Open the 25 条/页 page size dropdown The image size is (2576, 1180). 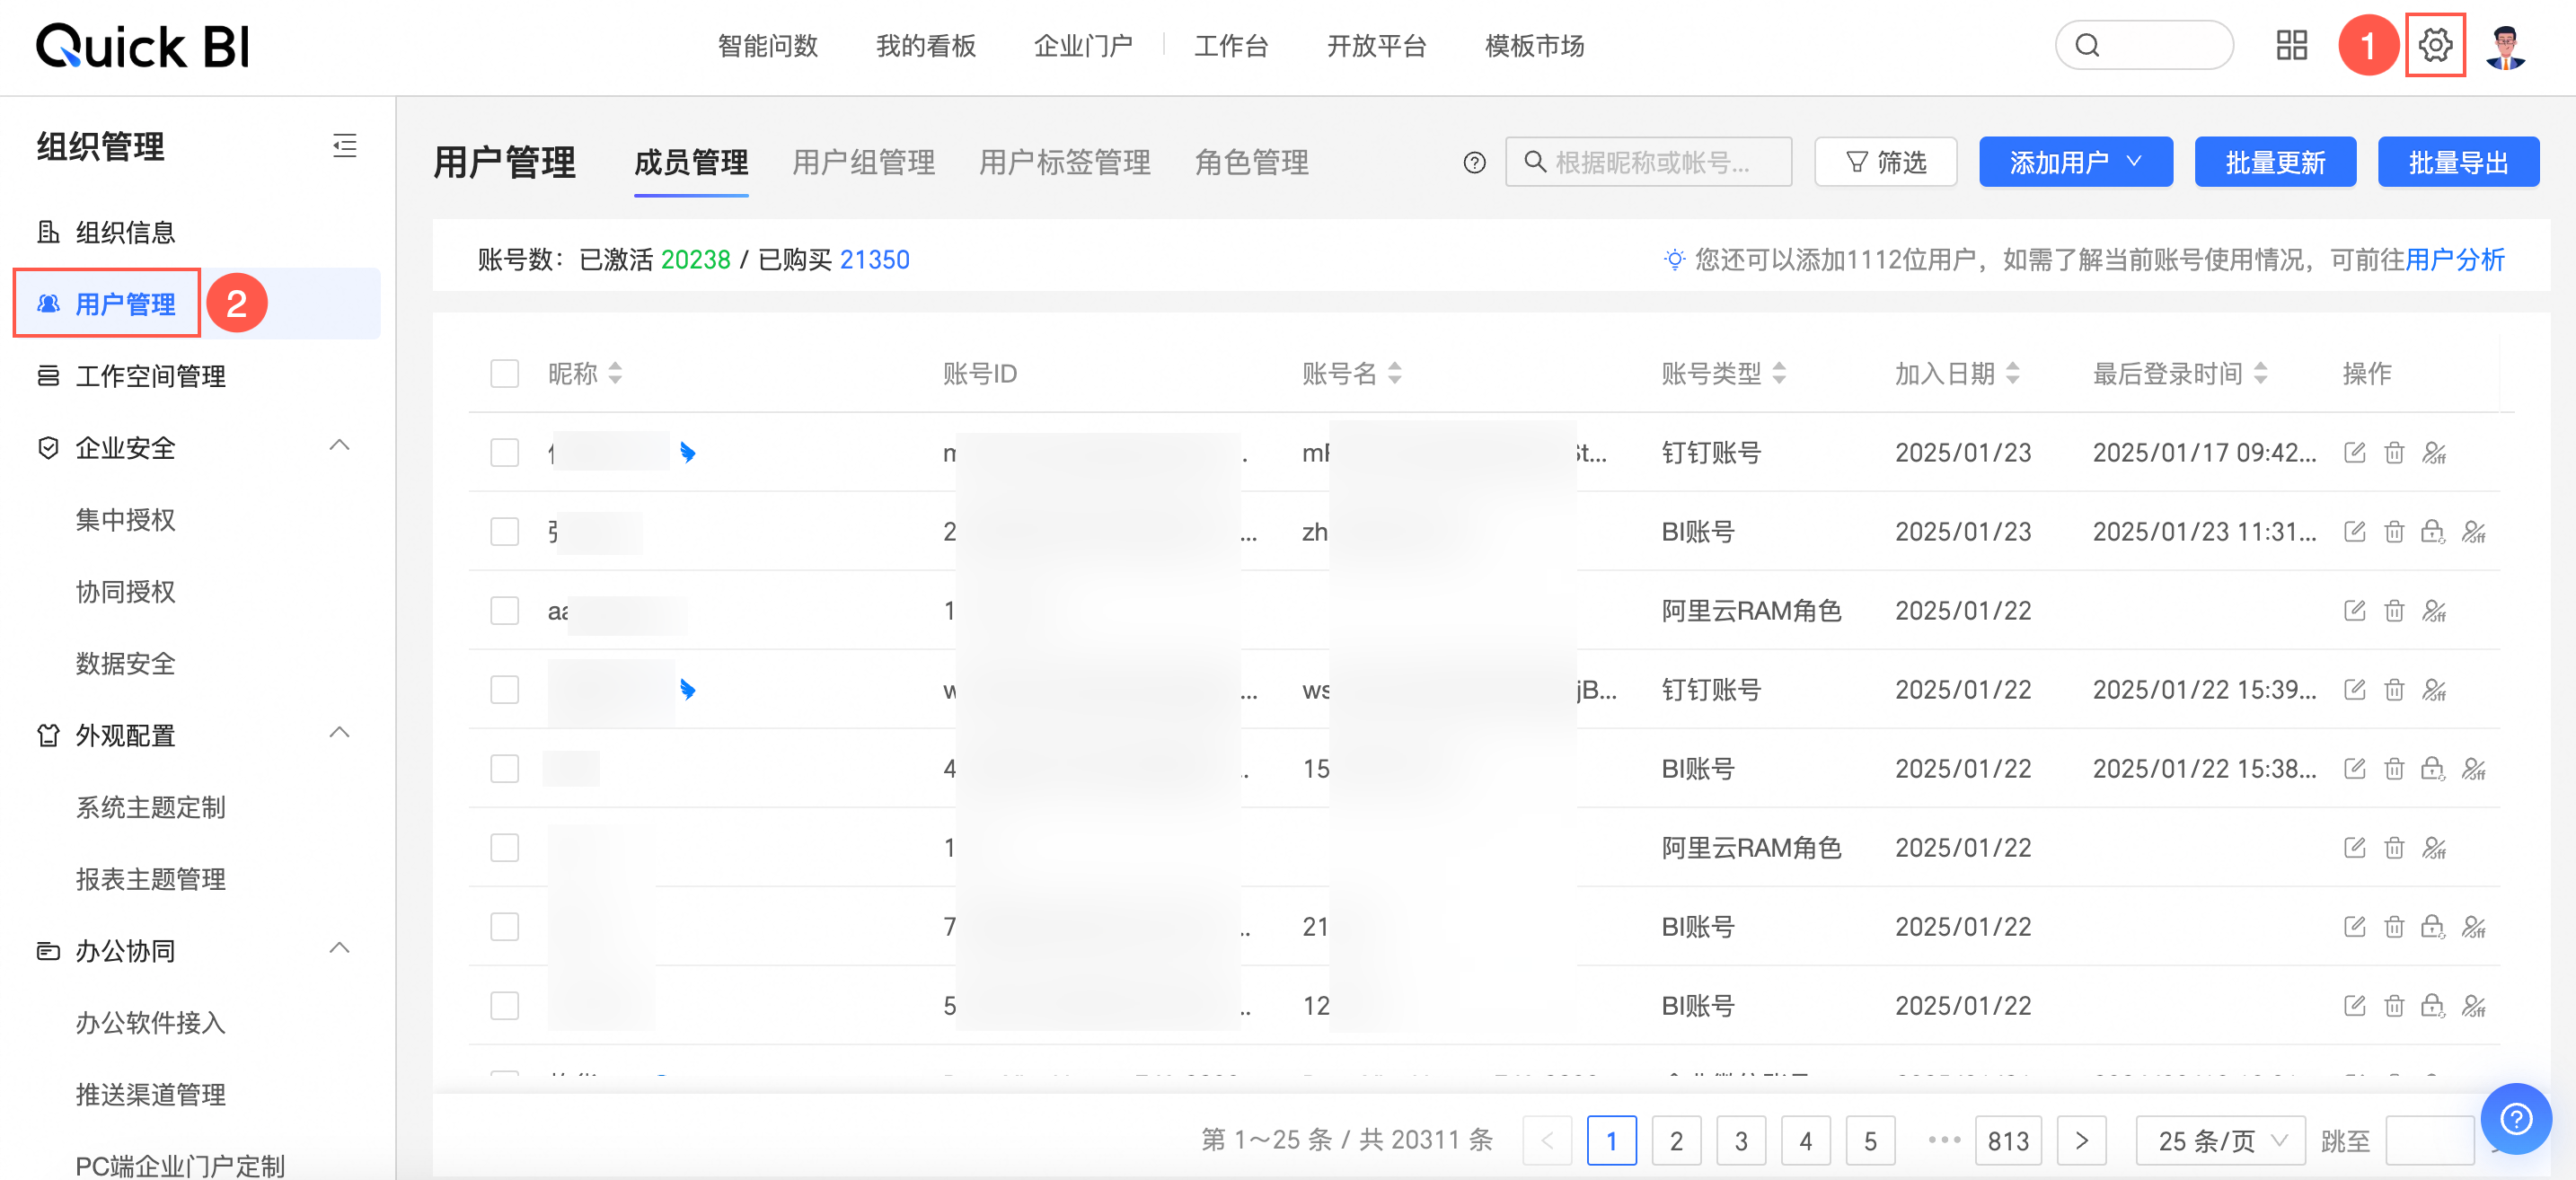point(2220,1140)
